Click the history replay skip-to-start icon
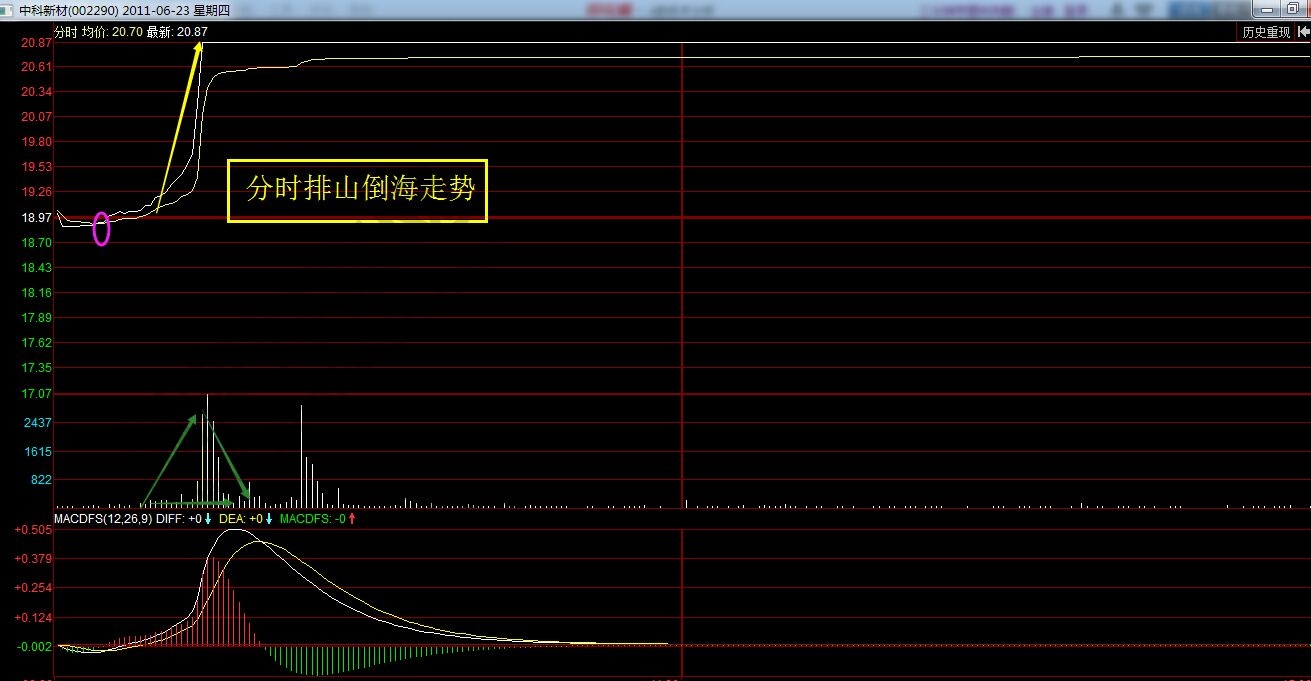Screen dimensions: 1311x681 tap(1303, 31)
